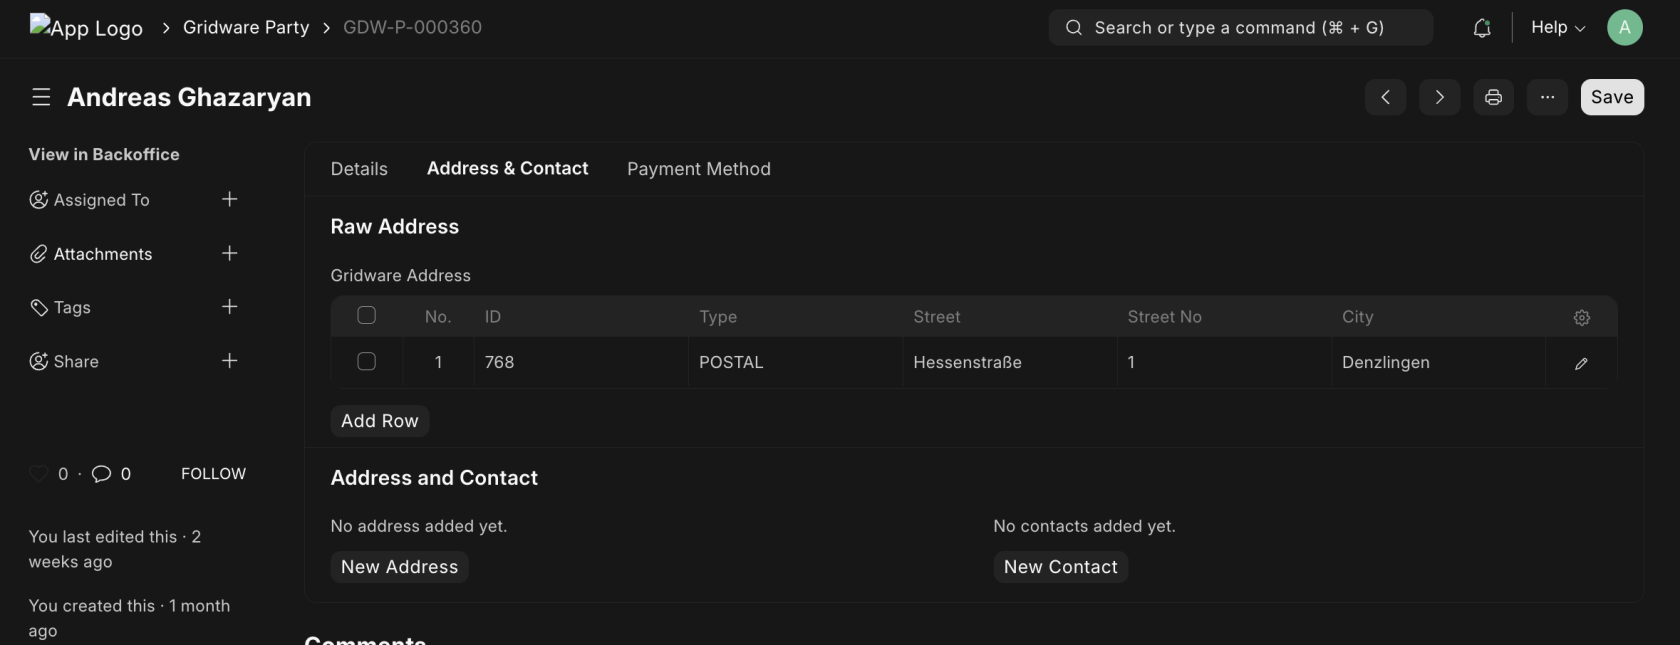Click Raw Address section heading
The height and width of the screenshot is (645, 1680).
pos(395,227)
